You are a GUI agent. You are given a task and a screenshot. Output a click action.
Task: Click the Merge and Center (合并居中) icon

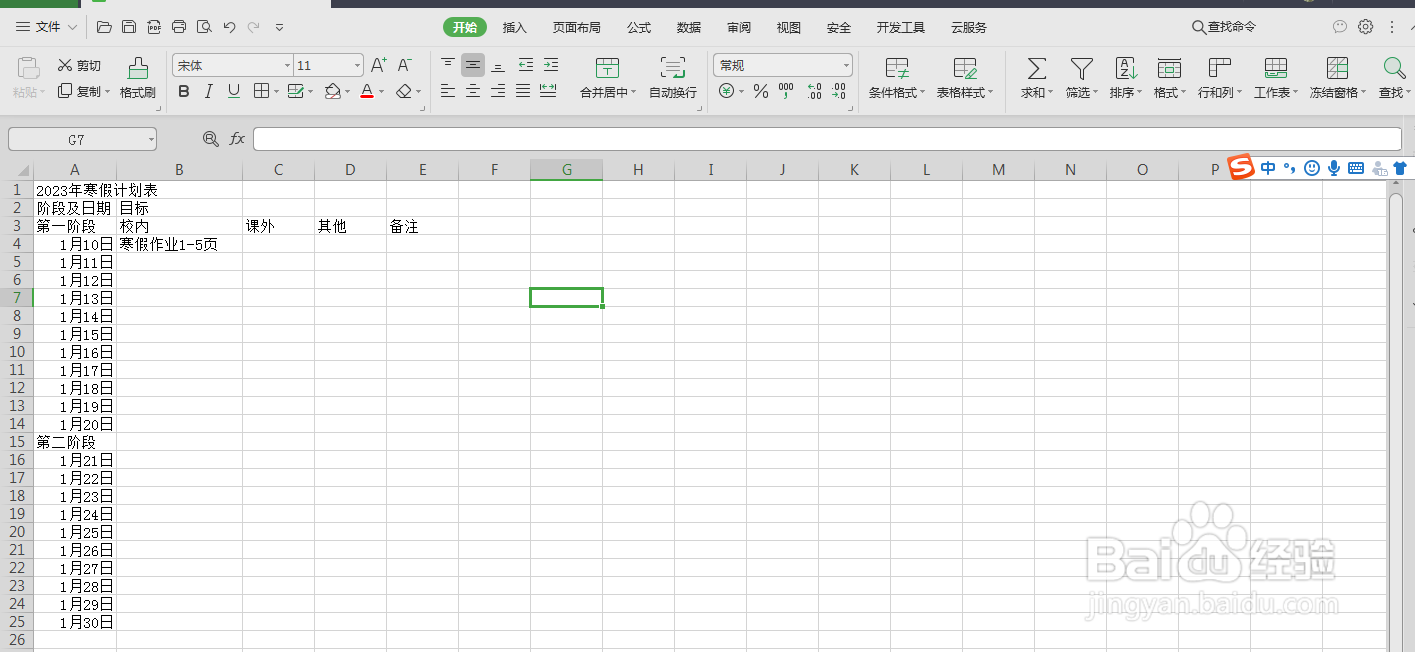tap(607, 68)
